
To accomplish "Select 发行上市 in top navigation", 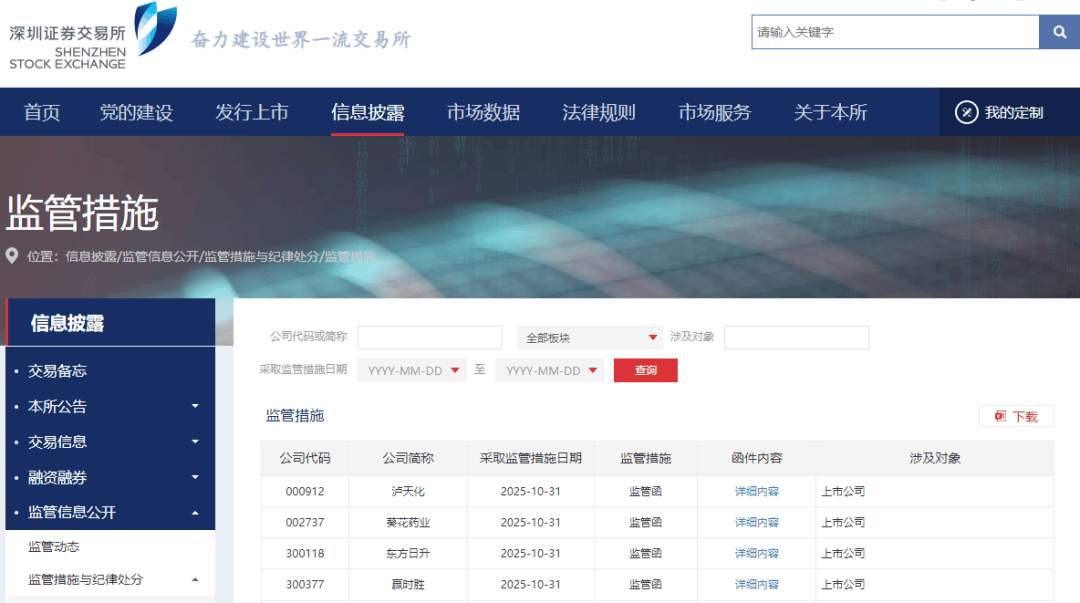I will coord(251,112).
